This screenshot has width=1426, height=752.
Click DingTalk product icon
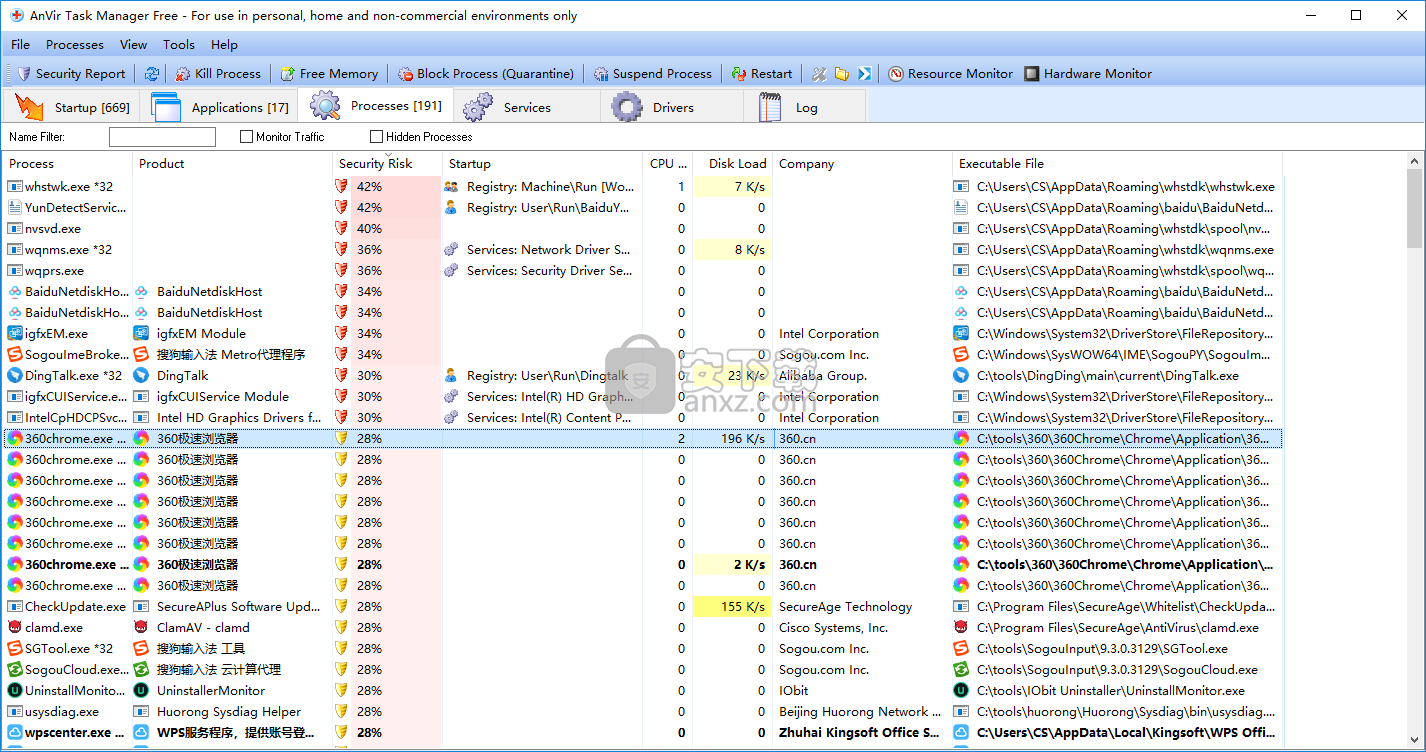(x=141, y=375)
